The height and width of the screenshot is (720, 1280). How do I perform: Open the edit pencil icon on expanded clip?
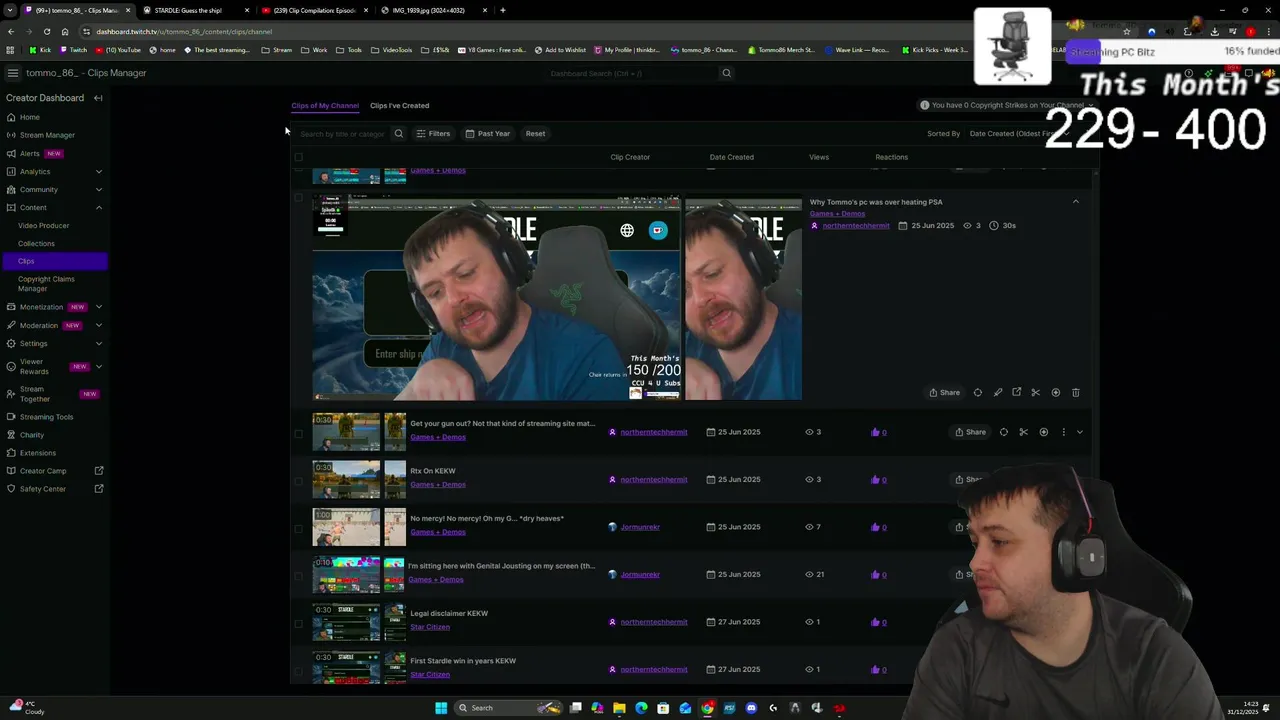click(997, 392)
